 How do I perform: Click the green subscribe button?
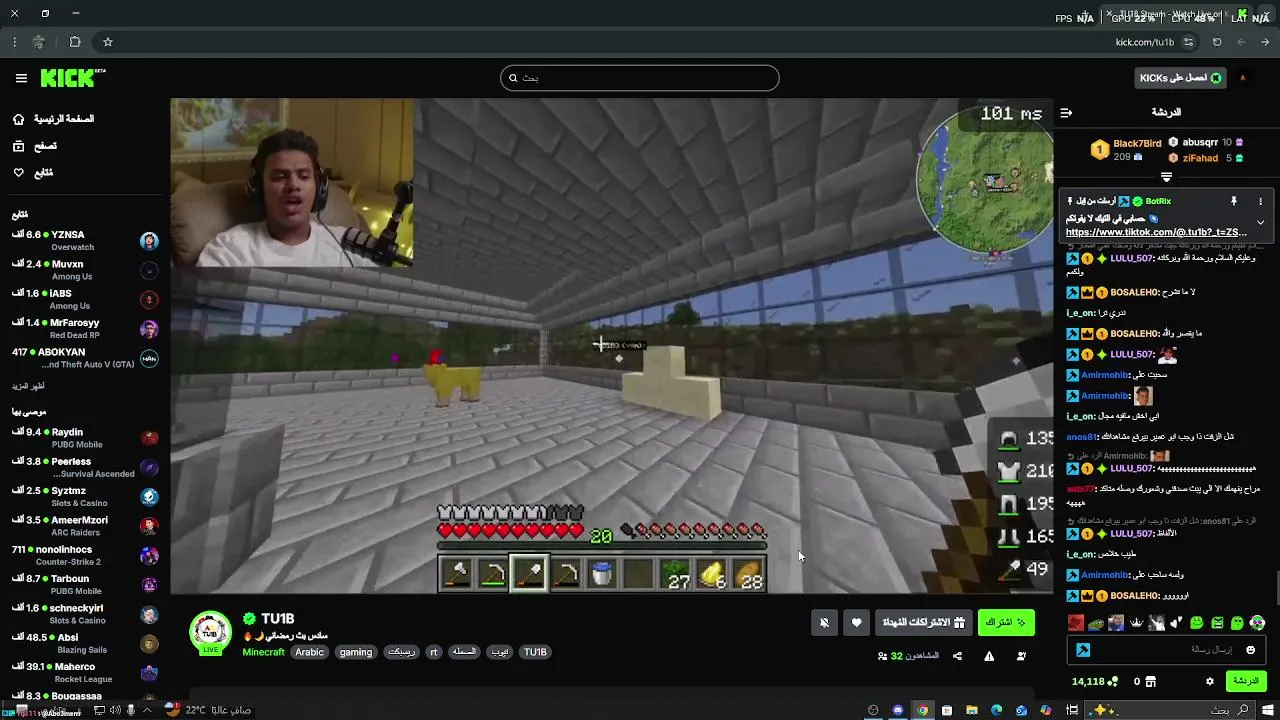pos(1006,623)
